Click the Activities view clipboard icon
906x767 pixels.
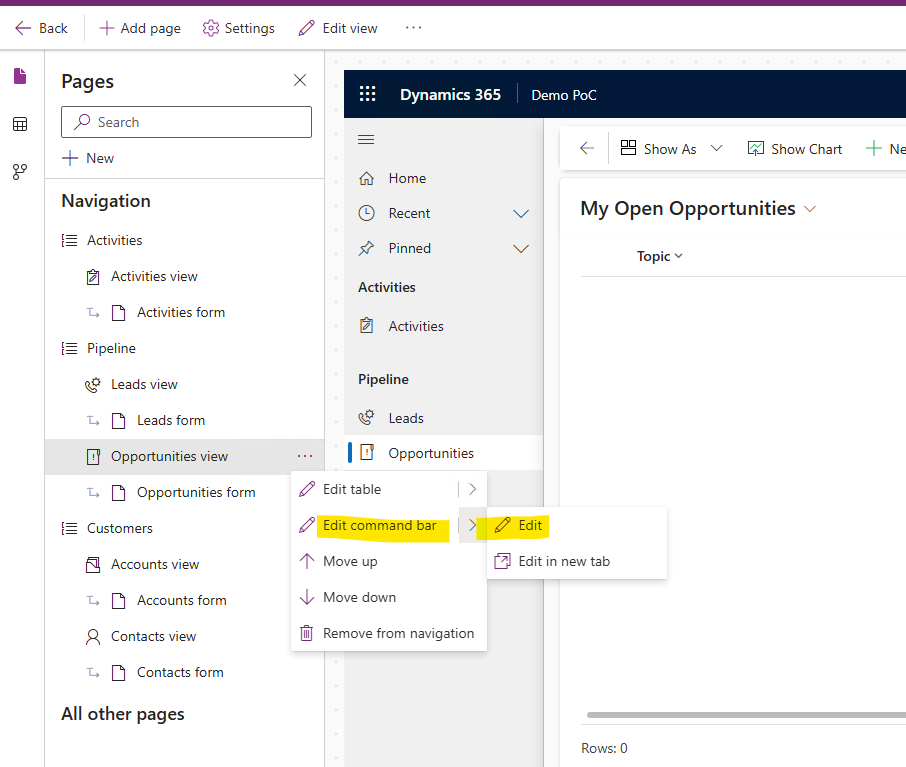(x=93, y=277)
